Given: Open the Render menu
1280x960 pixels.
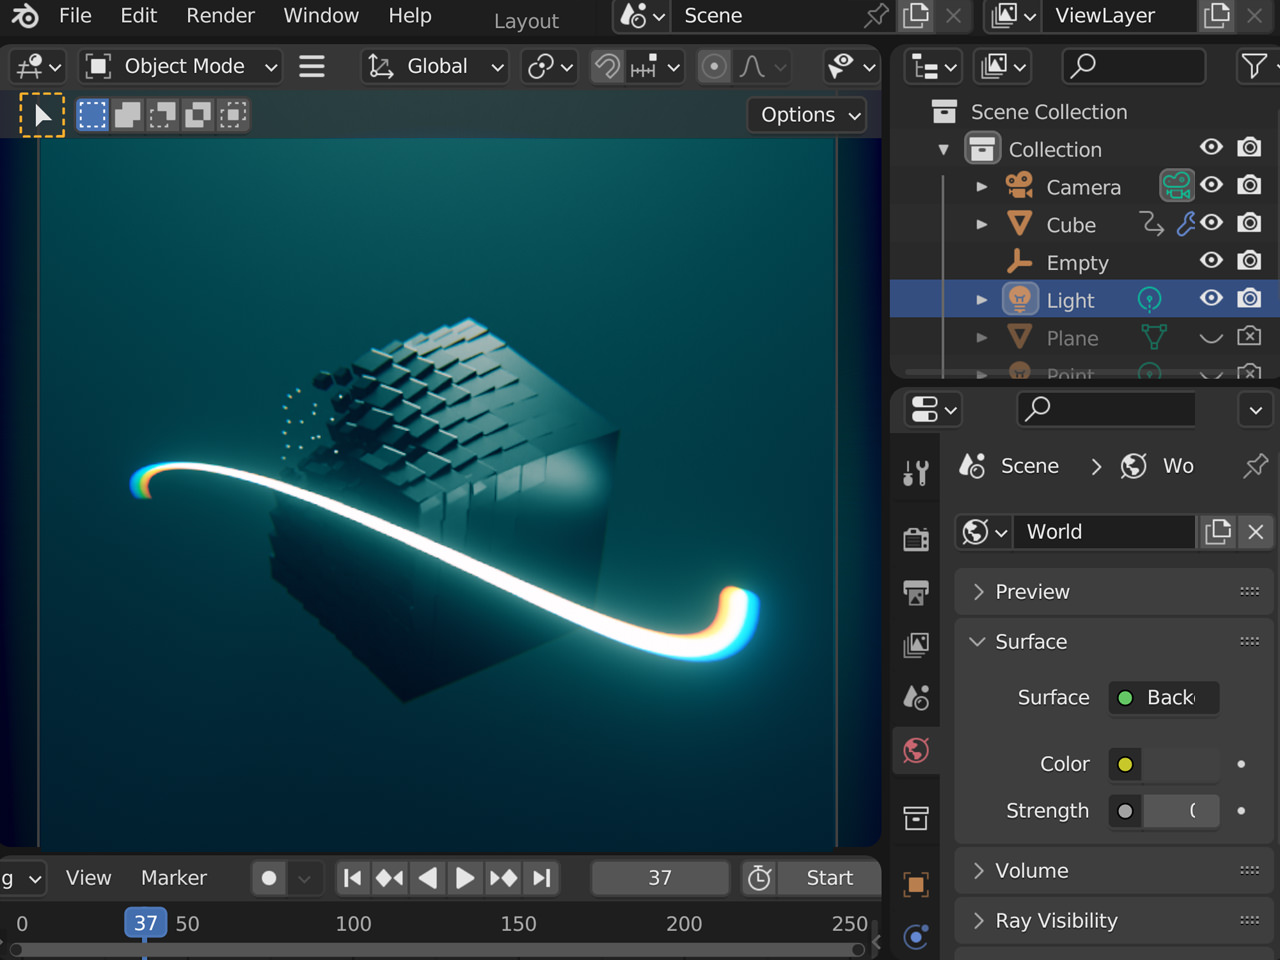Looking at the screenshot, I should point(220,16).
